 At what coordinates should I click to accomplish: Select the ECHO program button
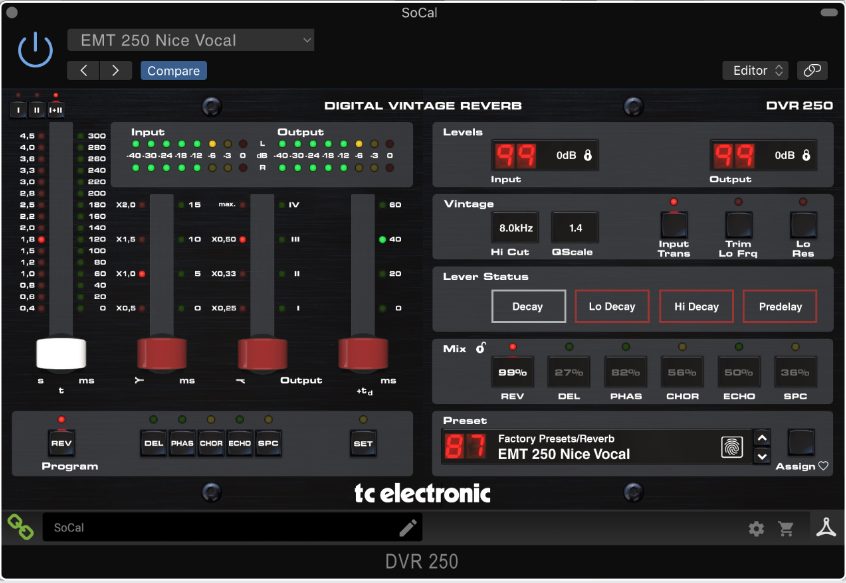240,443
